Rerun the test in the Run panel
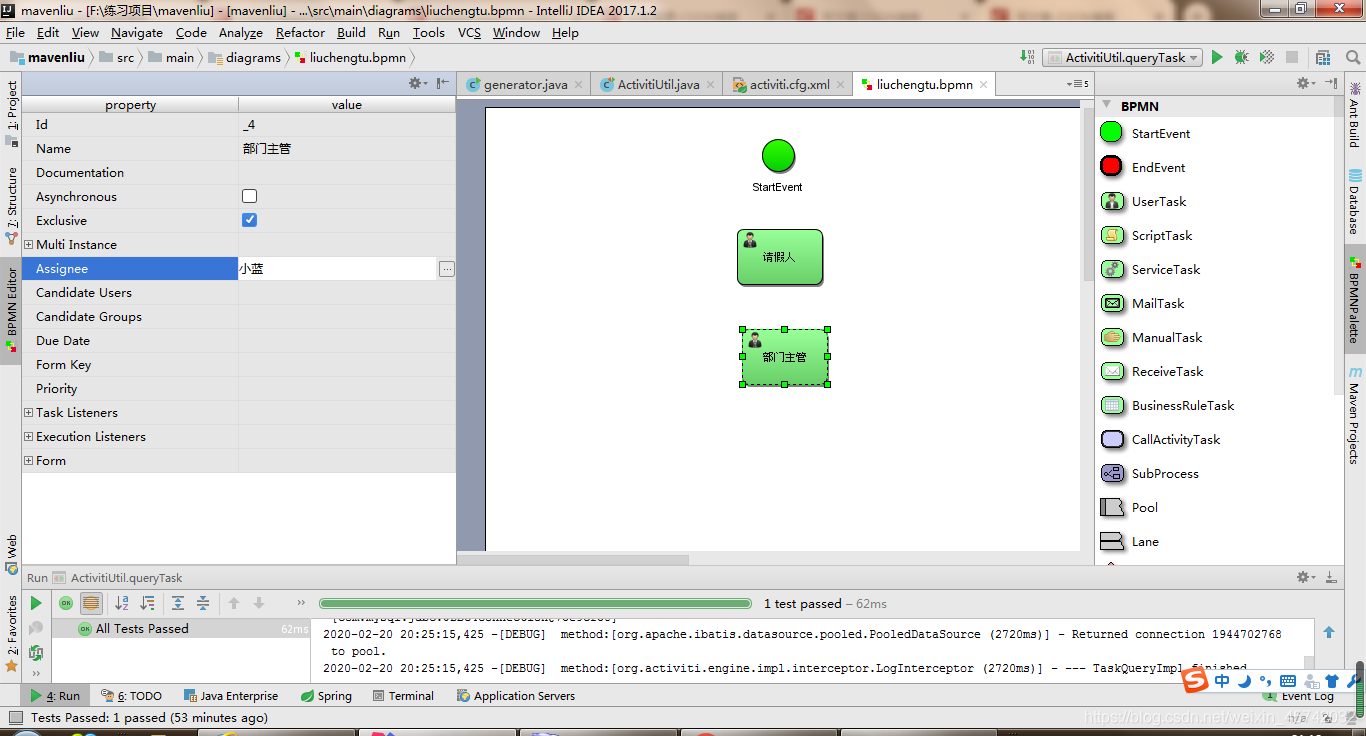This screenshot has height=736, width=1366. [36, 603]
